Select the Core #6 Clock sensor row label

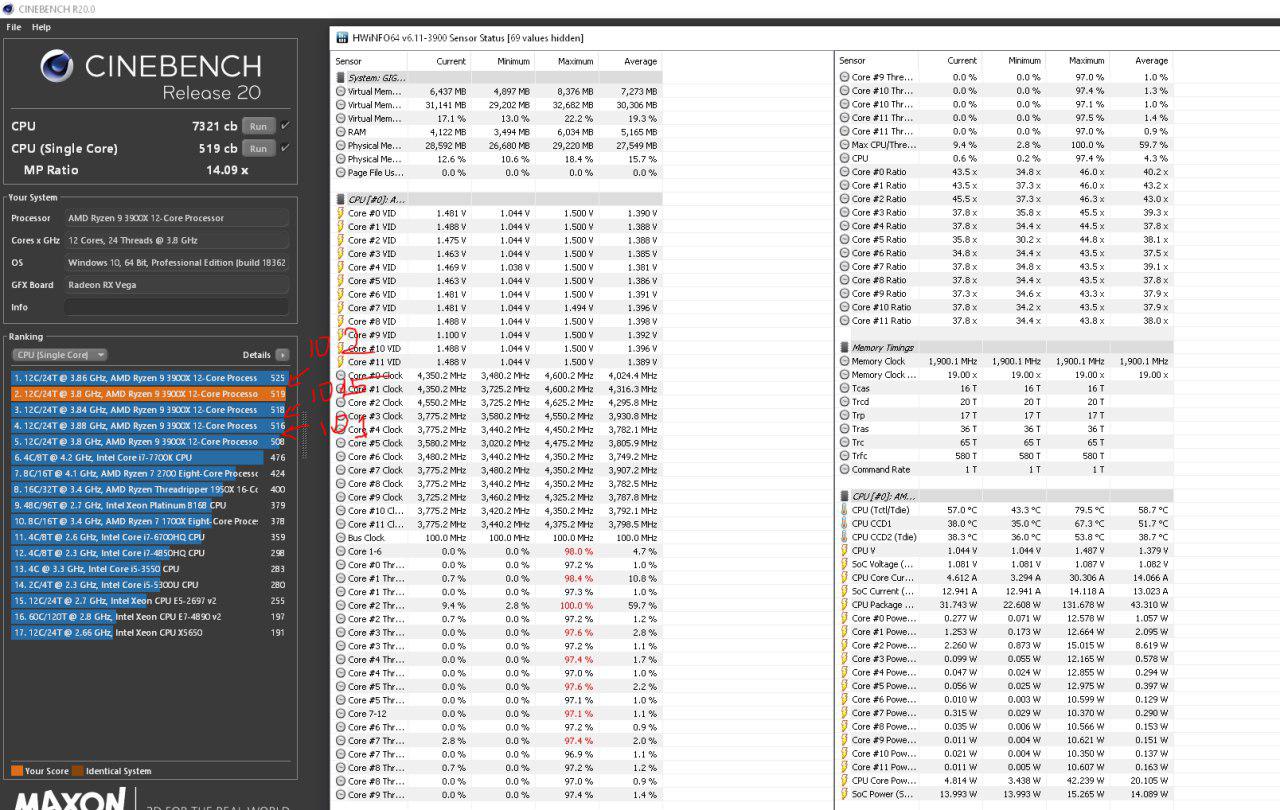click(376, 457)
